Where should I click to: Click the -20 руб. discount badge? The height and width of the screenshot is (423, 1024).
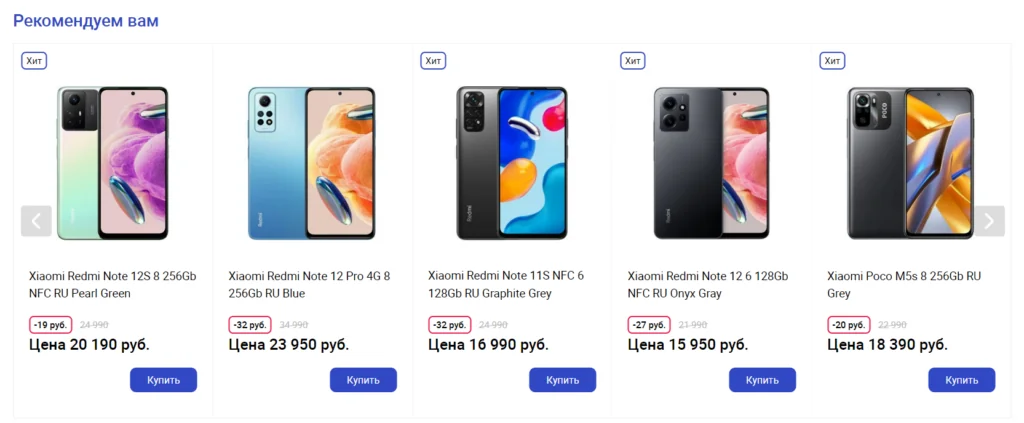click(x=848, y=324)
